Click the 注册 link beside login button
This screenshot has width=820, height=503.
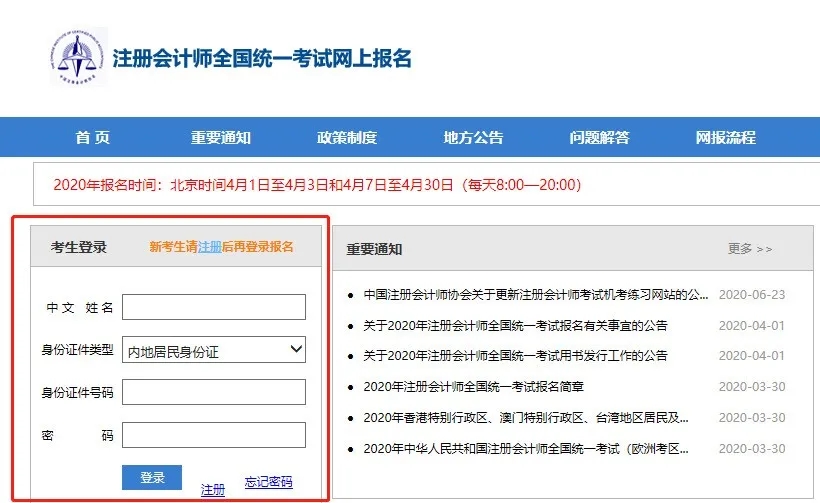pyautogui.click(x=213, y=489)
